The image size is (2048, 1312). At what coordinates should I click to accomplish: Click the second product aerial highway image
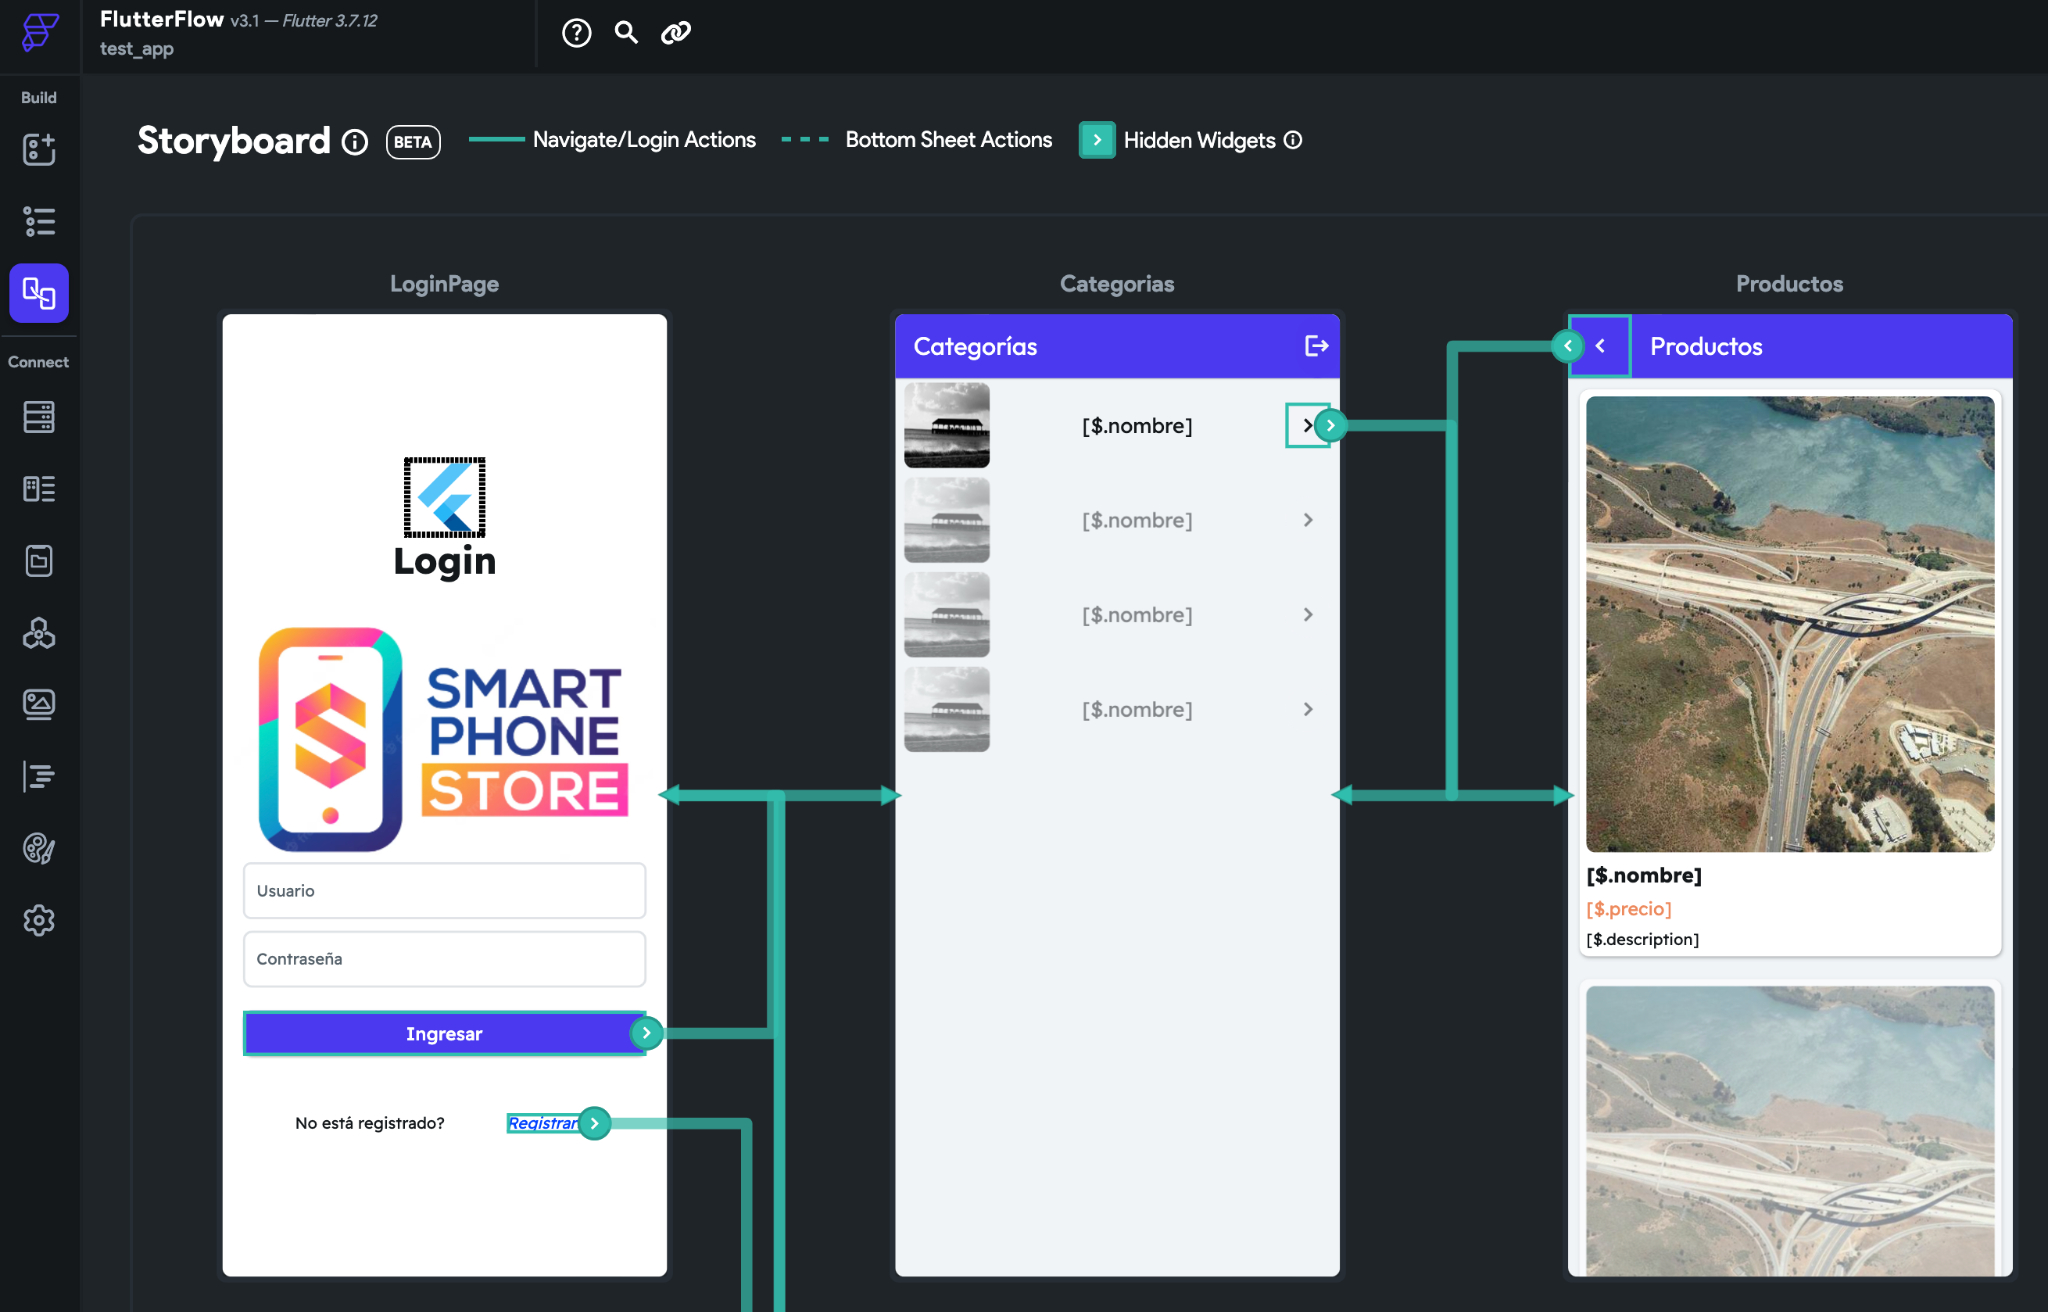click(1790, 1131)
